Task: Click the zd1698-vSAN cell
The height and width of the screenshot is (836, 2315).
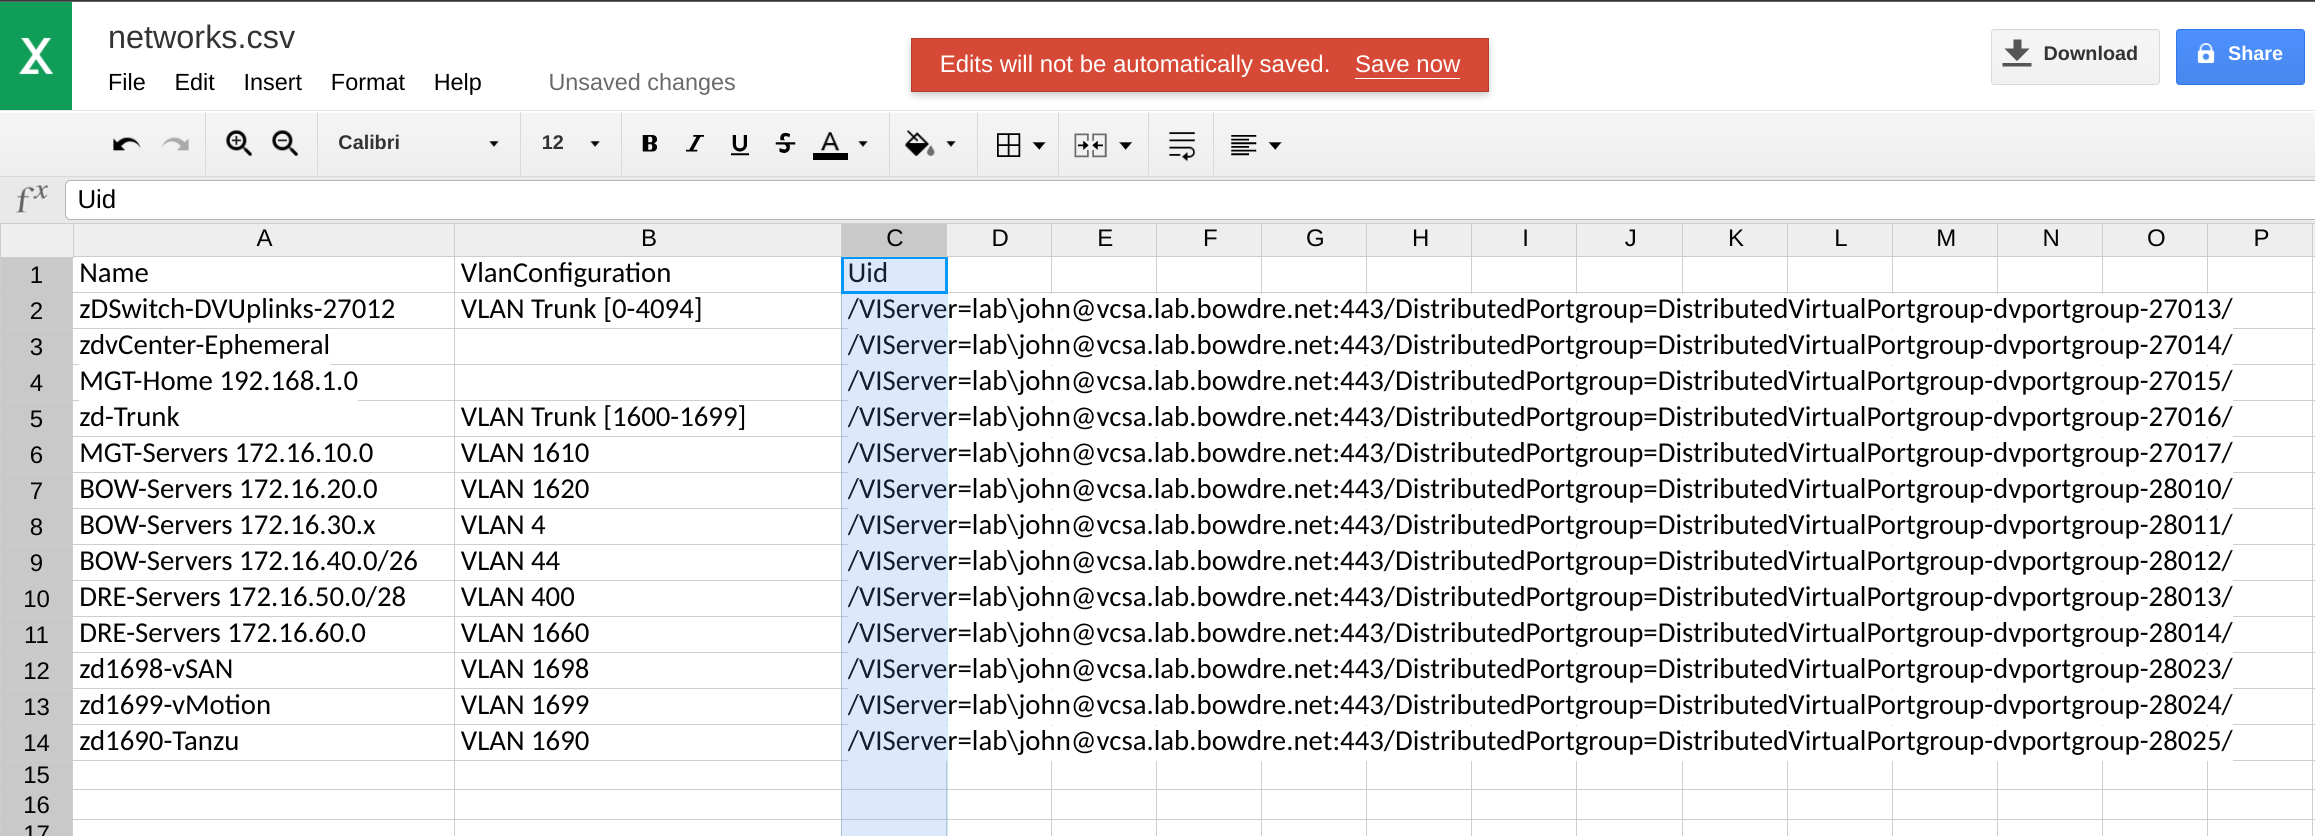Action: [264, 670]
